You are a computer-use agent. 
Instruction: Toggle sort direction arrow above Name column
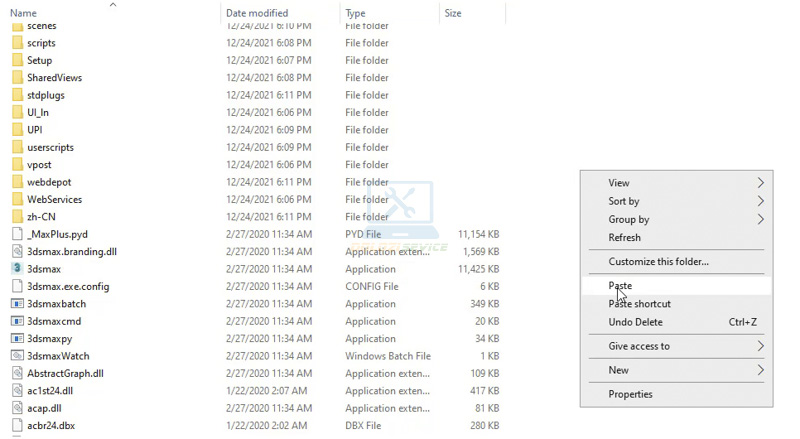[113, 5]
